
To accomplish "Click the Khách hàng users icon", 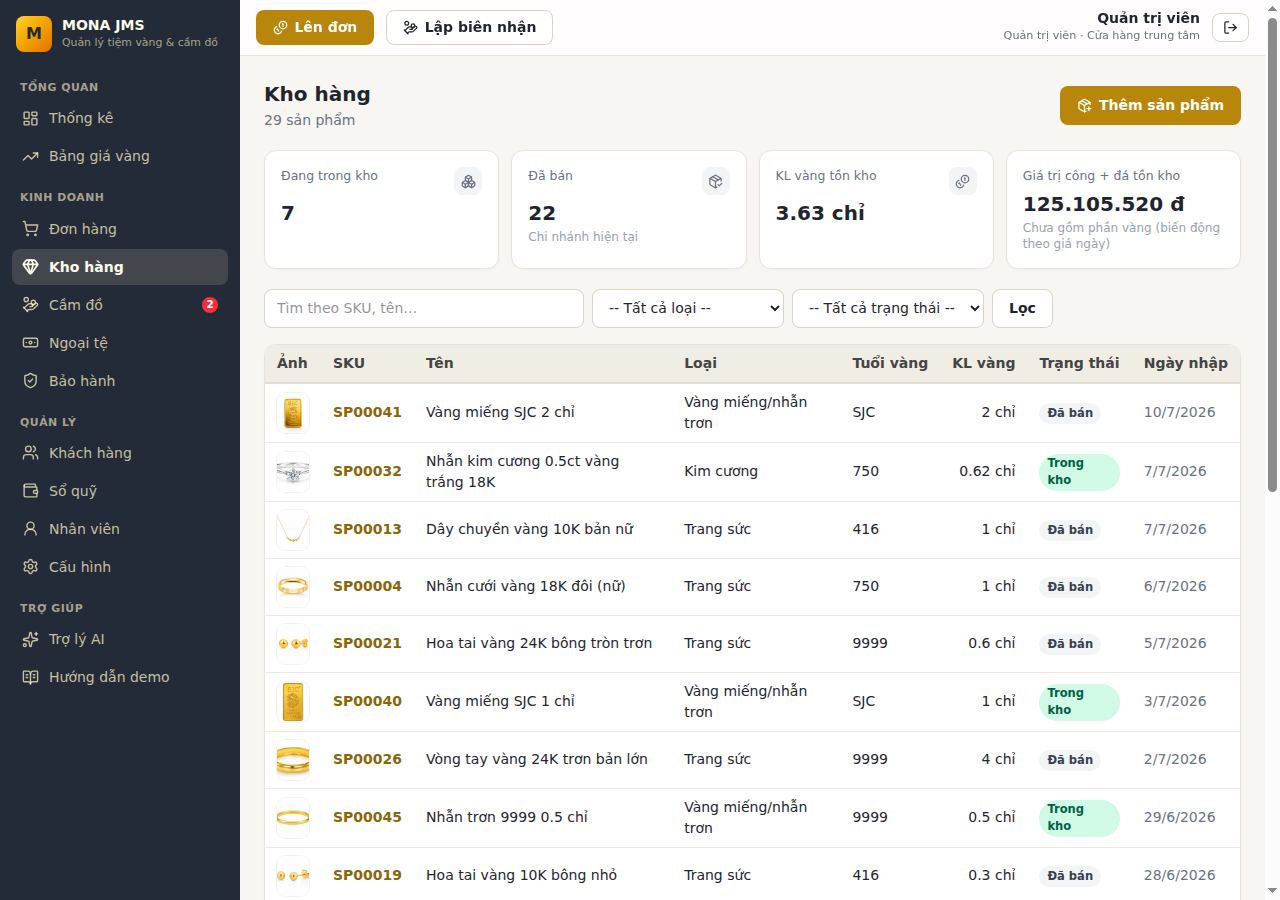I will coord(31,453).
